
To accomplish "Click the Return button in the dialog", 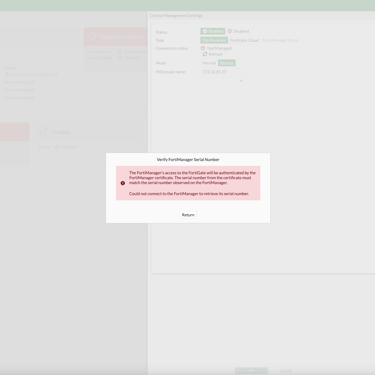I will 188,215.
